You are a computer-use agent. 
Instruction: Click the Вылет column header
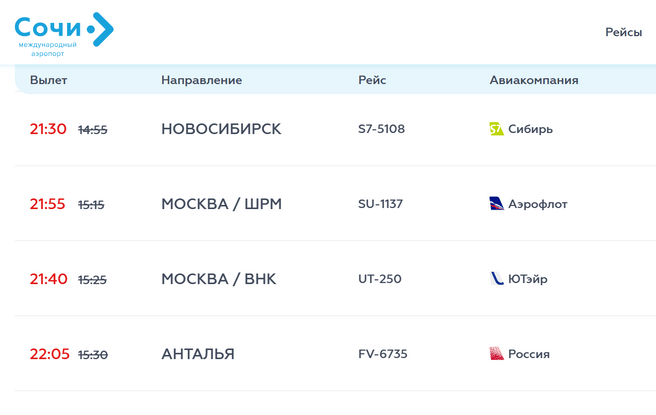(x=48, y=80)
